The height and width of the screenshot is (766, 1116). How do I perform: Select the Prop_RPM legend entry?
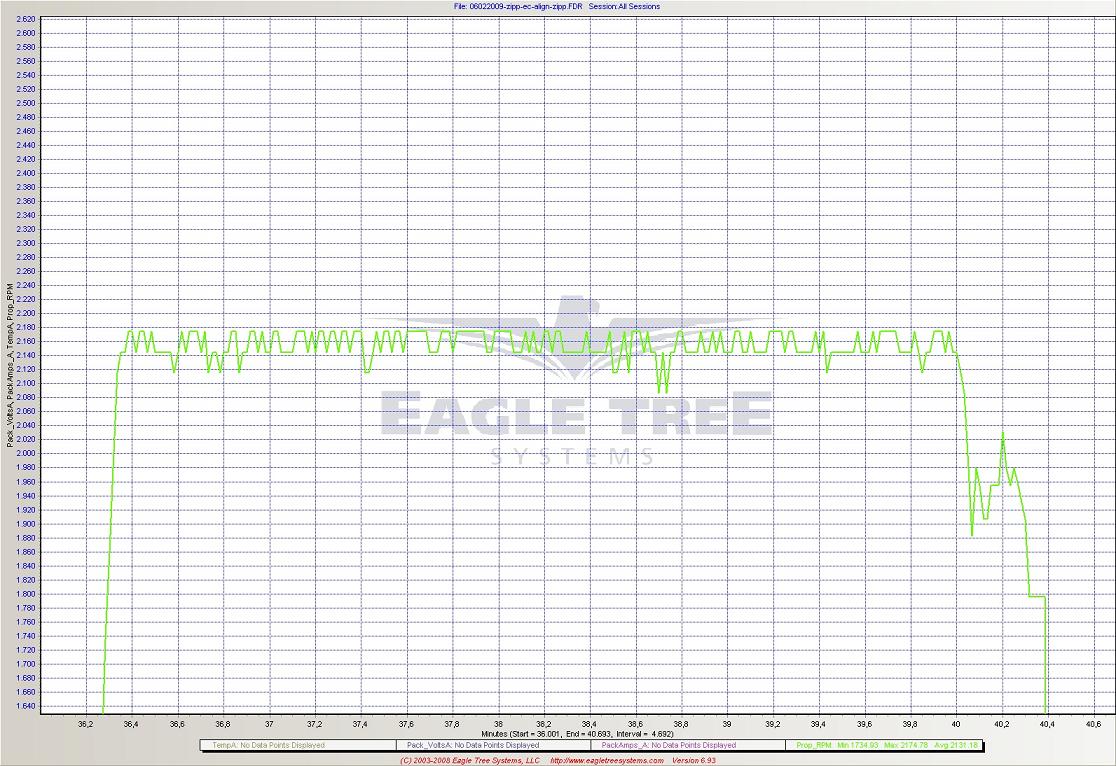click(x=883, y=745)
